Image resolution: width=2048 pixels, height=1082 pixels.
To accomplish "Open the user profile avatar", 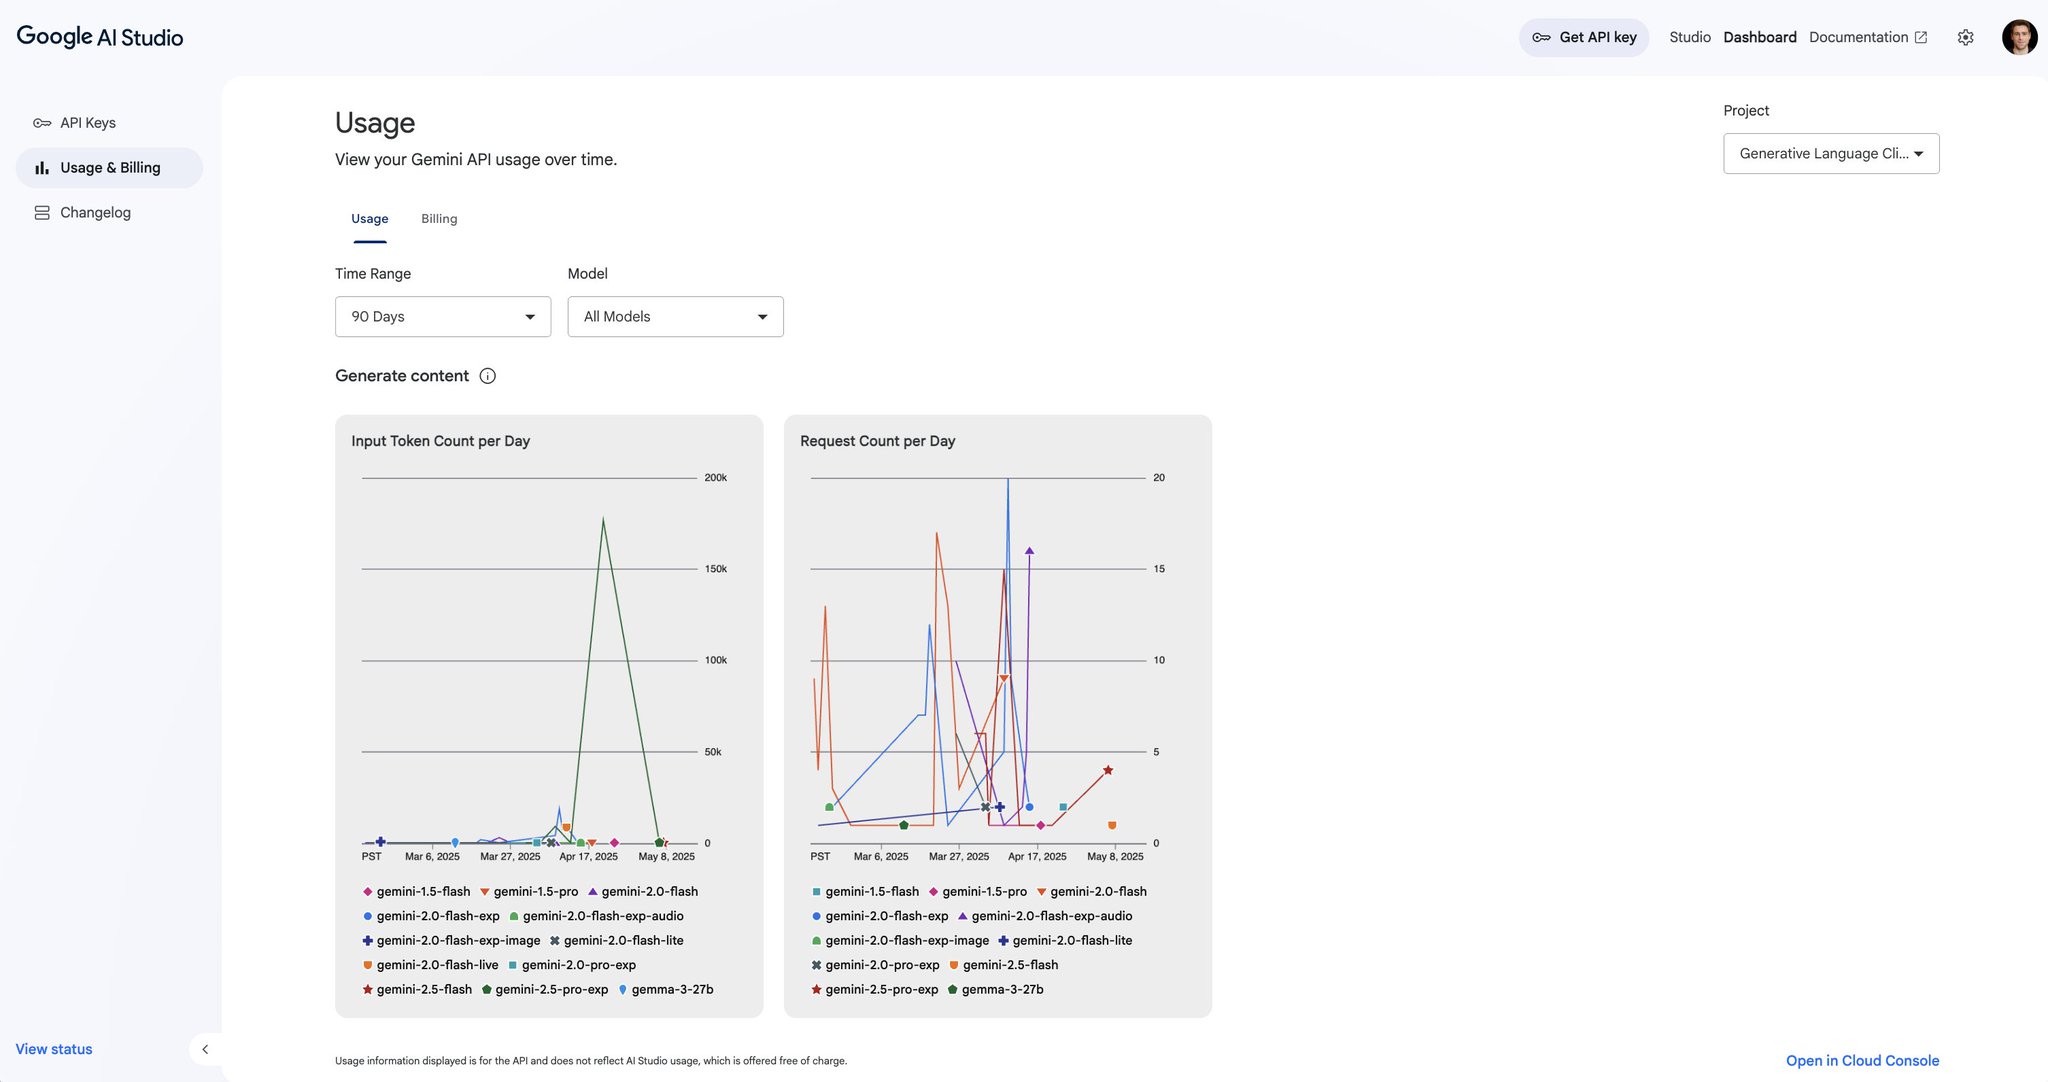I will click(2019, 37).
